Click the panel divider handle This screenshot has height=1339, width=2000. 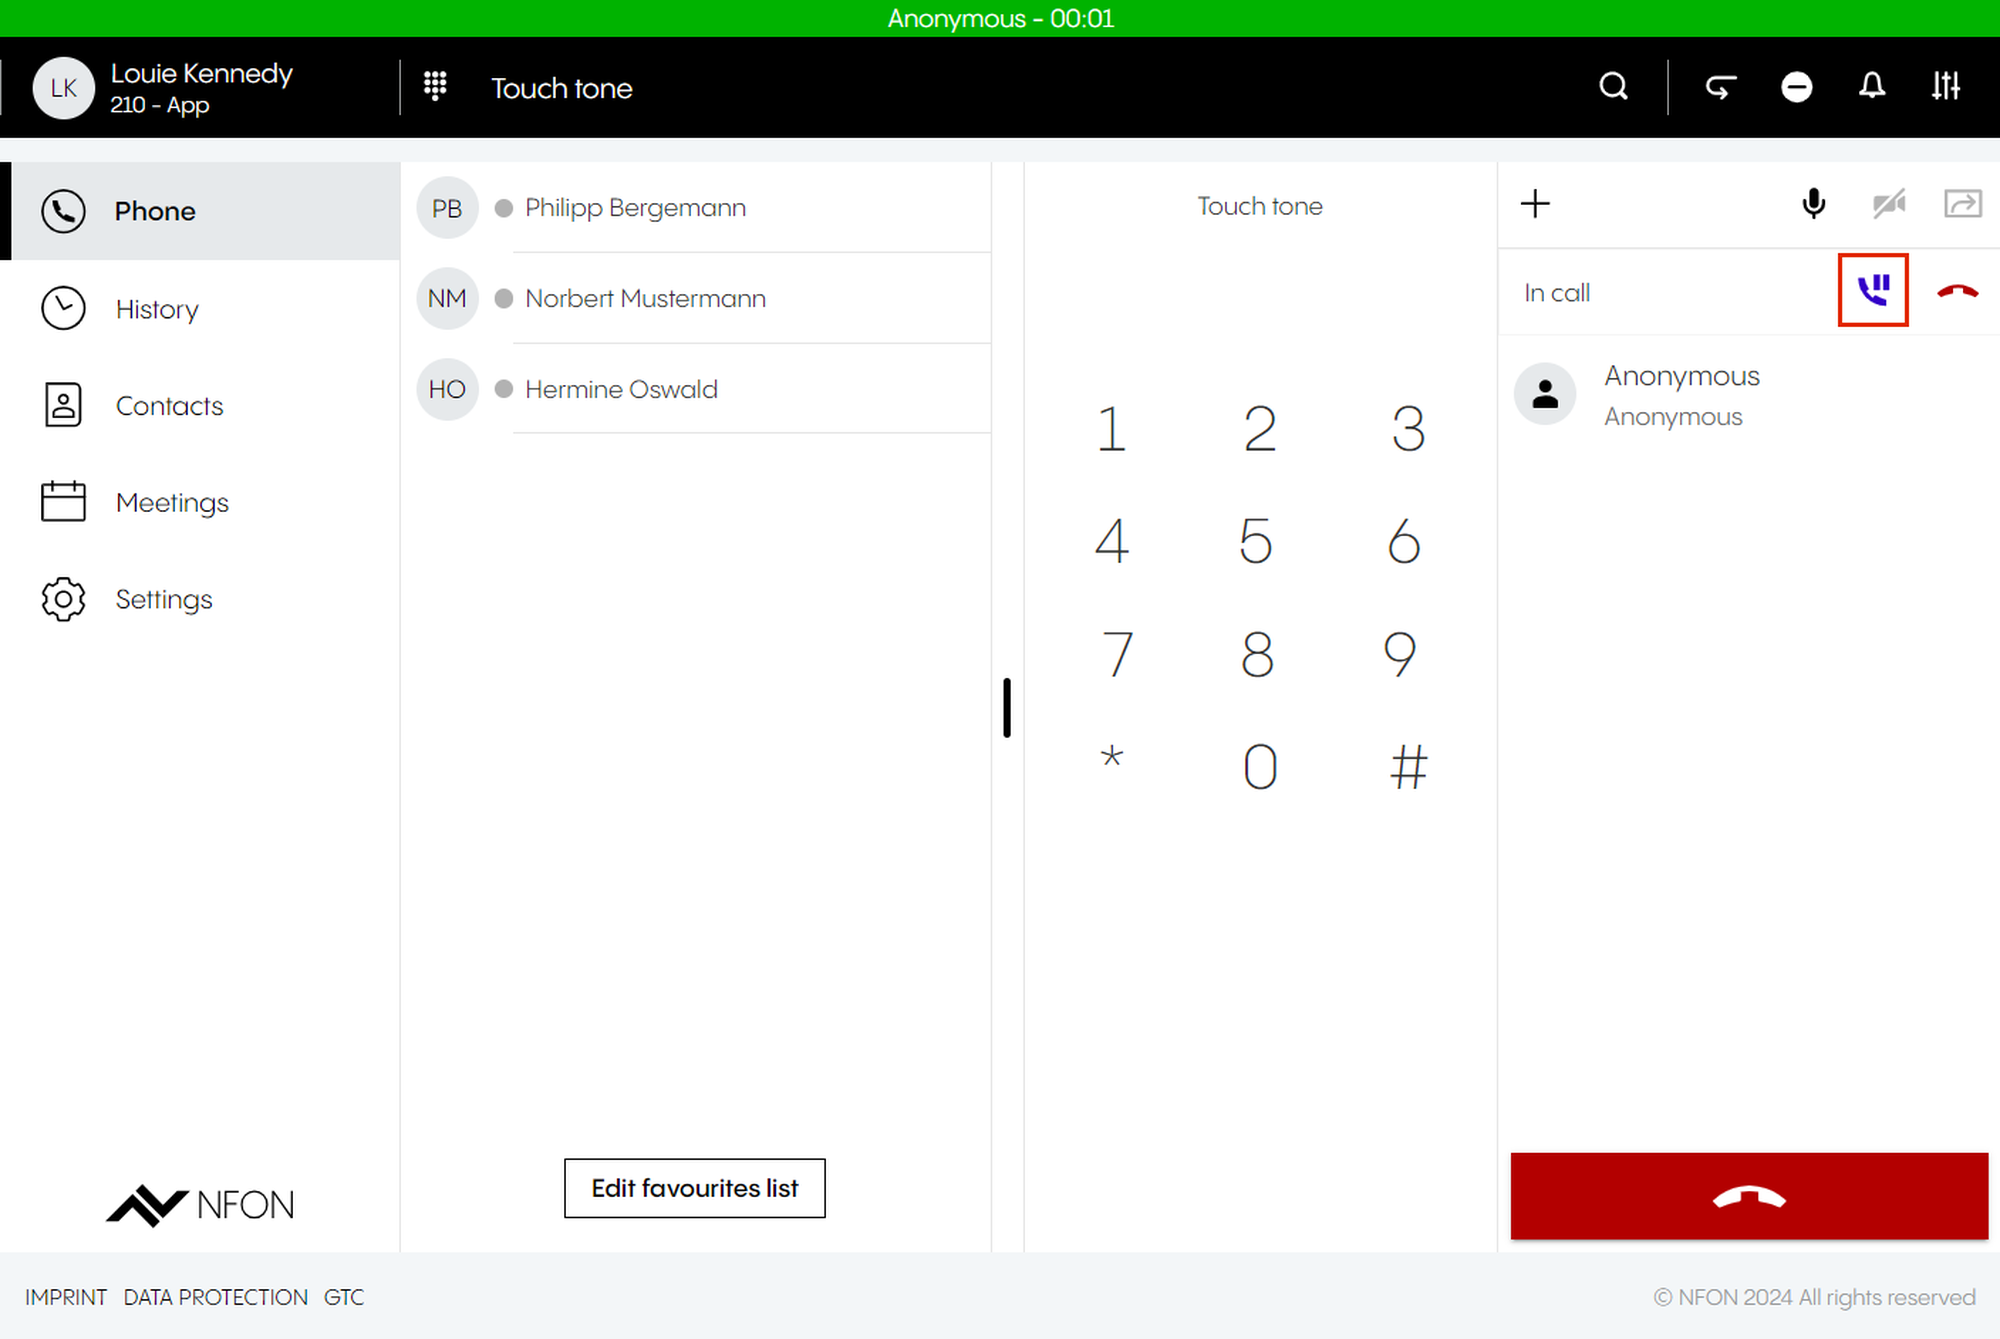coord(1007,708)
